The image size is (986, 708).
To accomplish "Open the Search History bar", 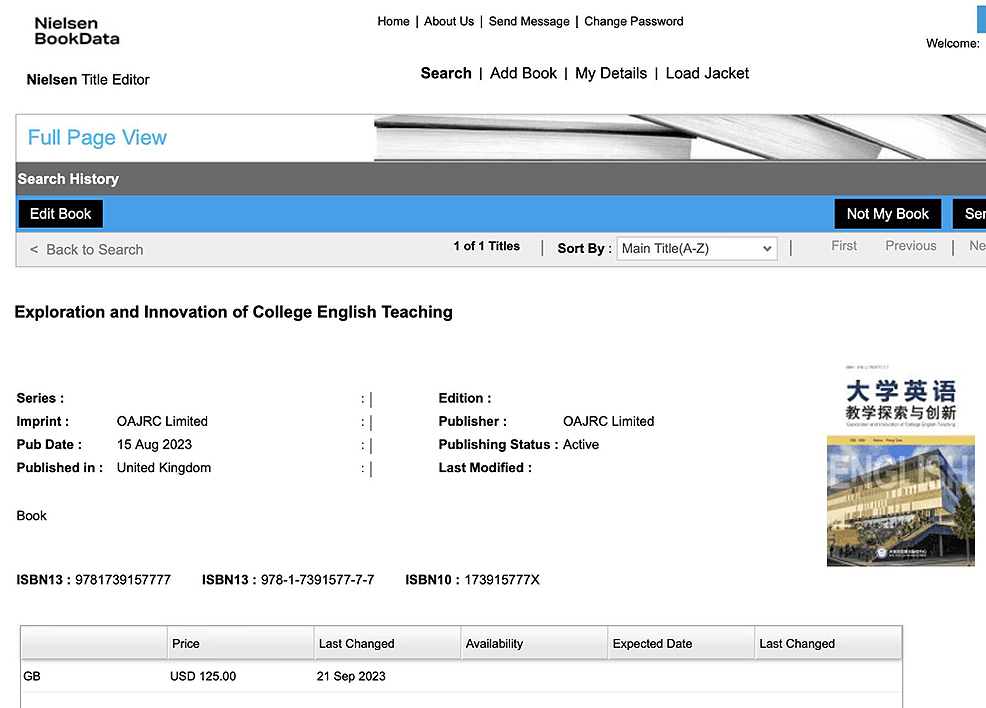I will pyautogui.click(x=501, y=179).
